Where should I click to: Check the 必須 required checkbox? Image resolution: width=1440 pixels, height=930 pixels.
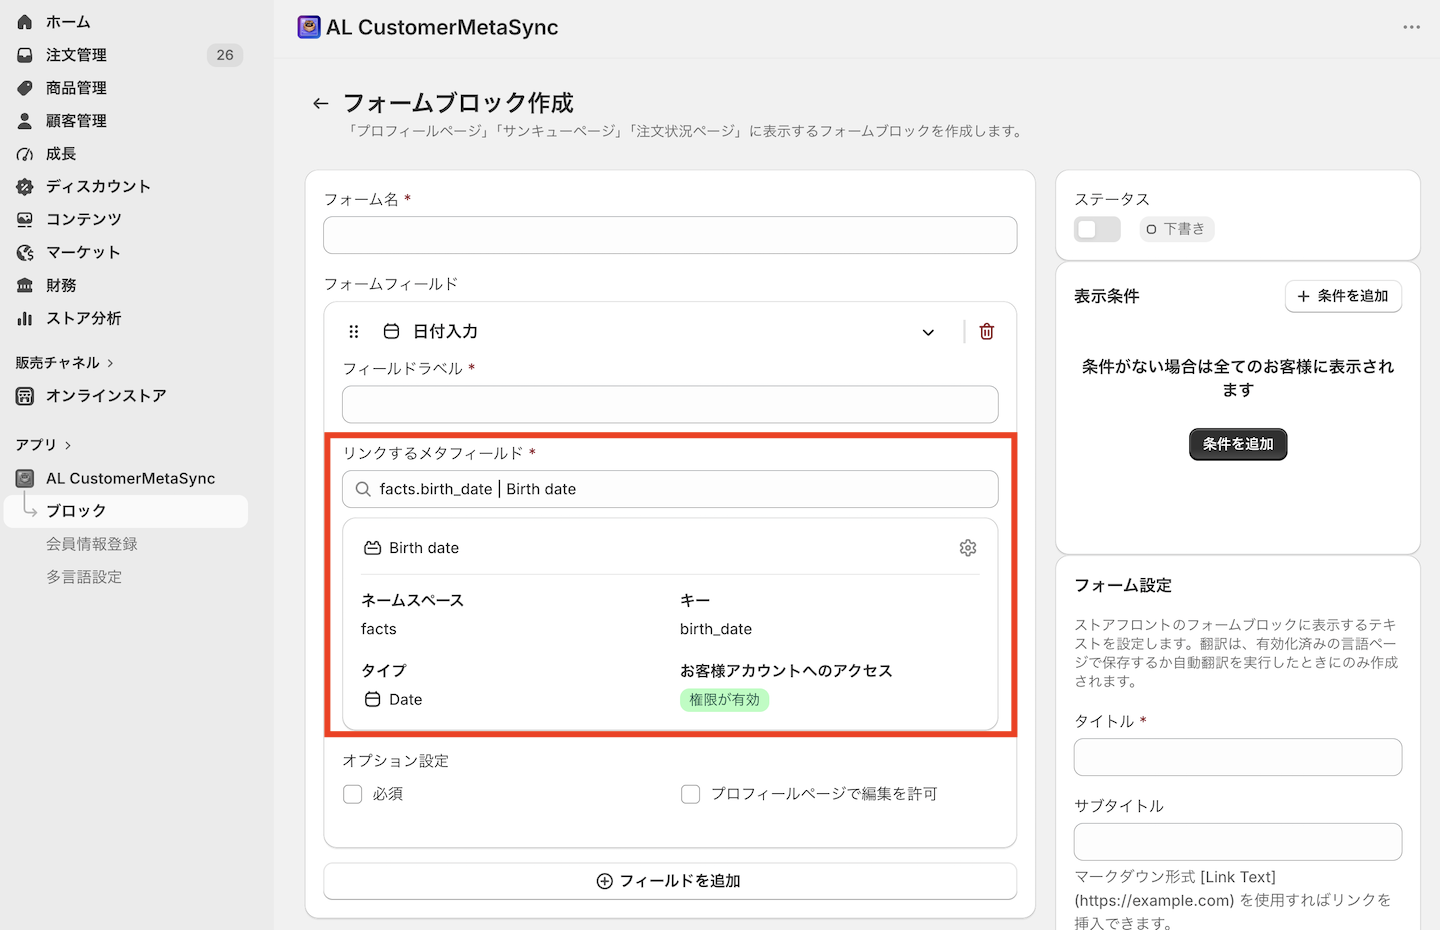[353, 794]
